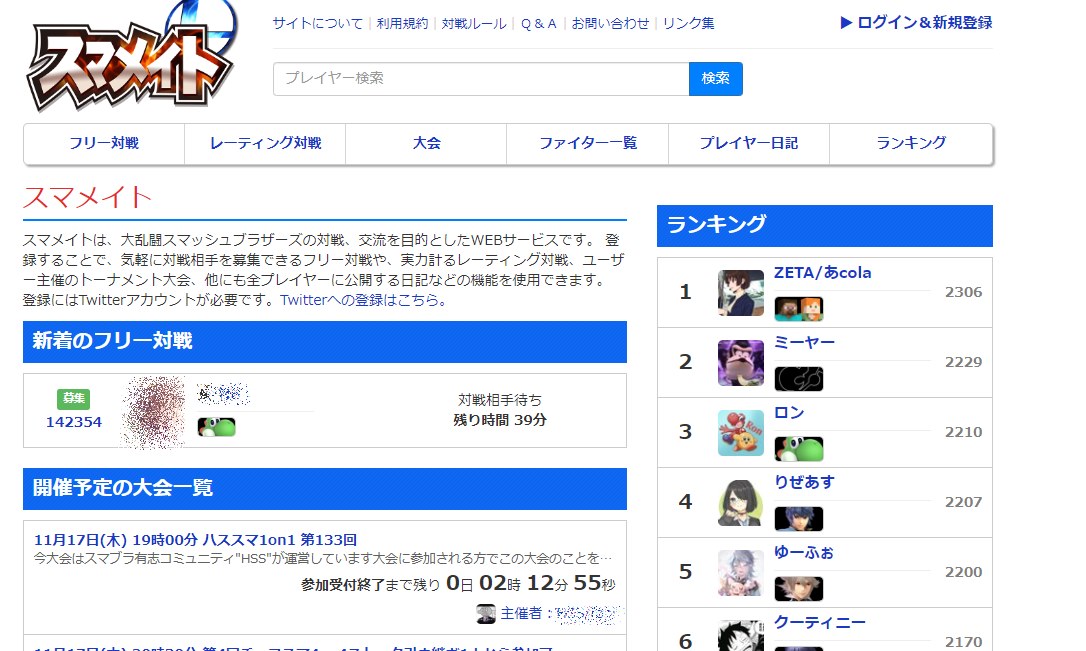Click the rating value 2306
The image size is (1086, 651).
963,292
